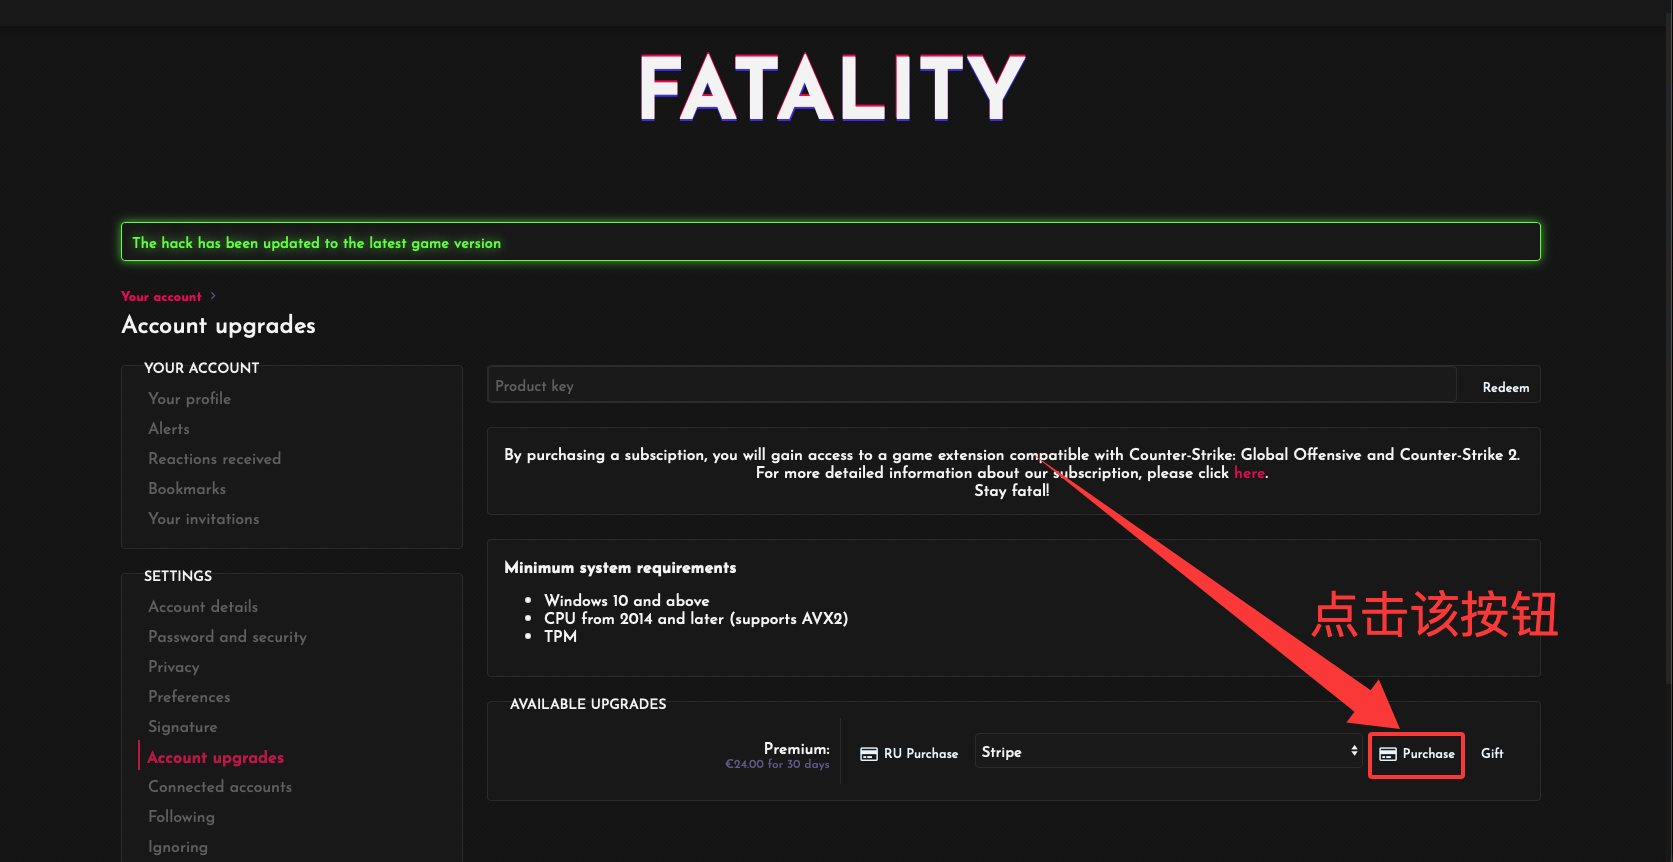Go to Bookmarks in the sidebar

(187, 489)
